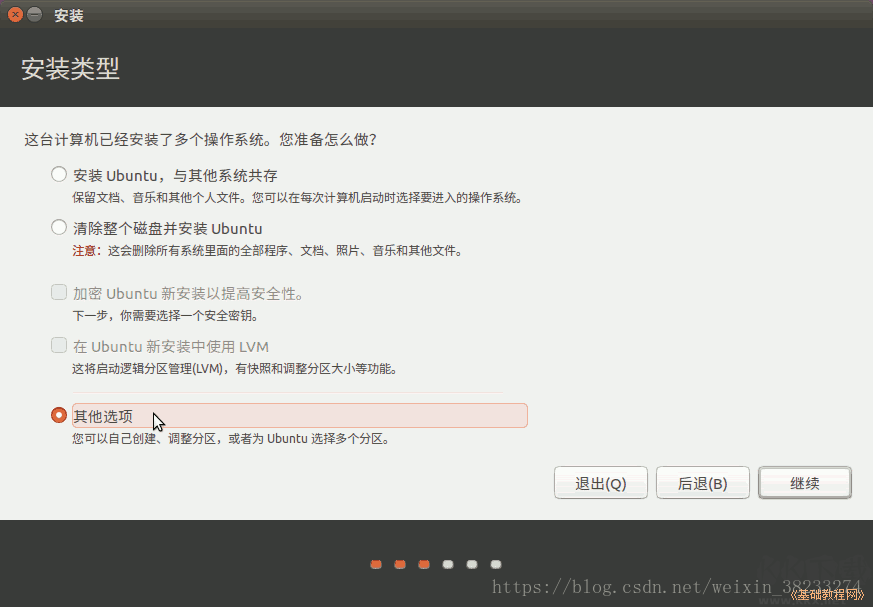Click the 后退(B) button
The height and width of the screenshot is (607, 873).
(x=702, y=482)
